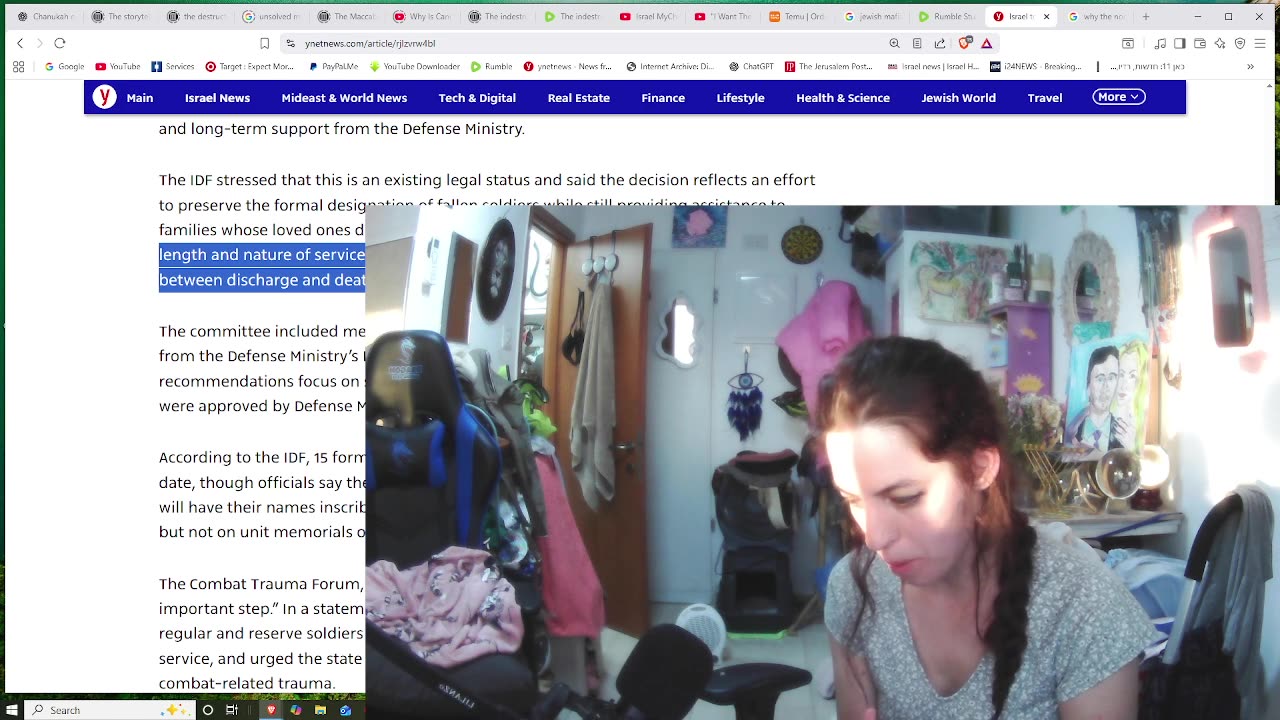1280x720 pixels.
Task: Open the media control music note icon
Action: tap(1160, 43)
